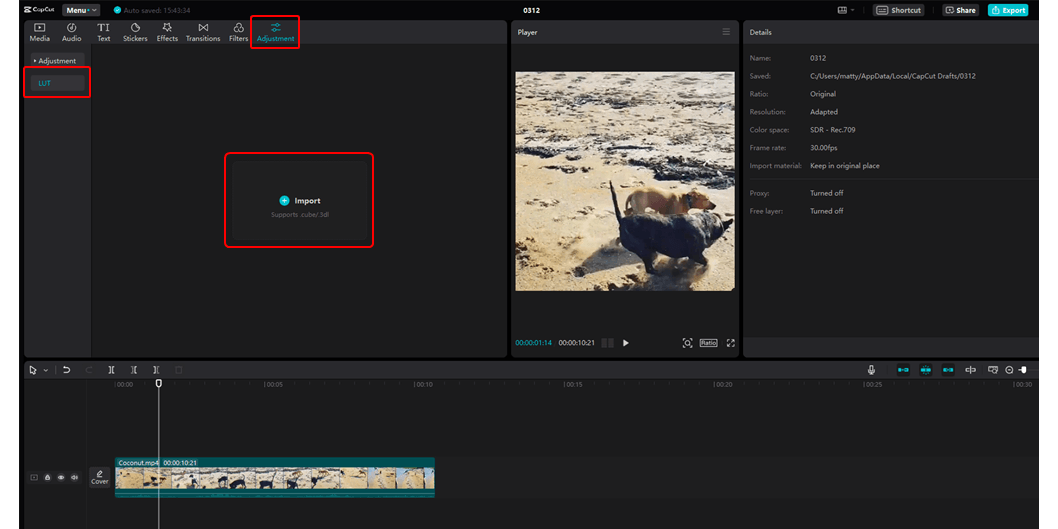
Task: Open the Stickers panel
Action: tap(135, 32)
